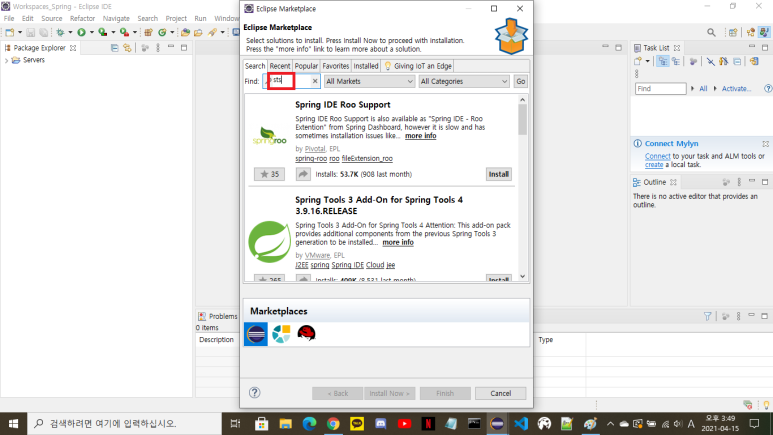Click the Eclipse toolbar search magnifier
Viewport: 773px width, 435px height.
[711, 33]
